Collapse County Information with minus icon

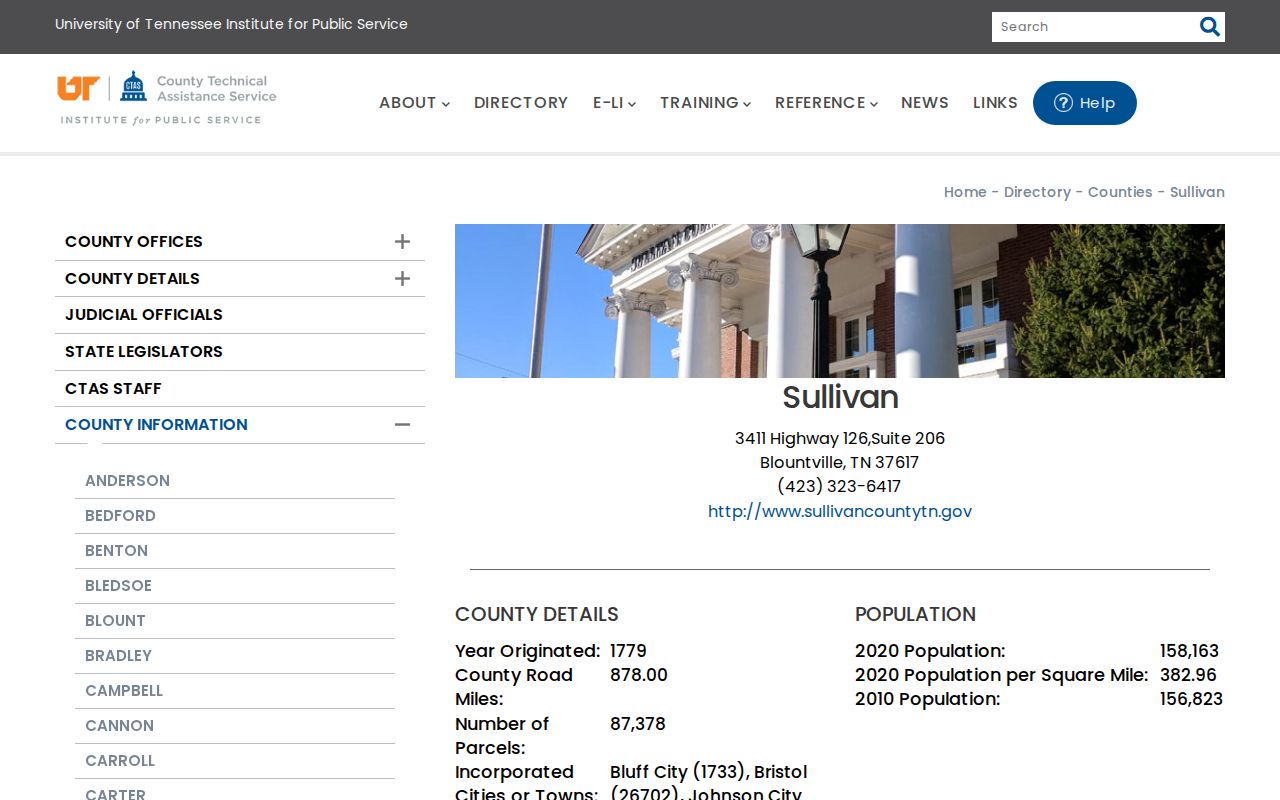click(402, 425)
